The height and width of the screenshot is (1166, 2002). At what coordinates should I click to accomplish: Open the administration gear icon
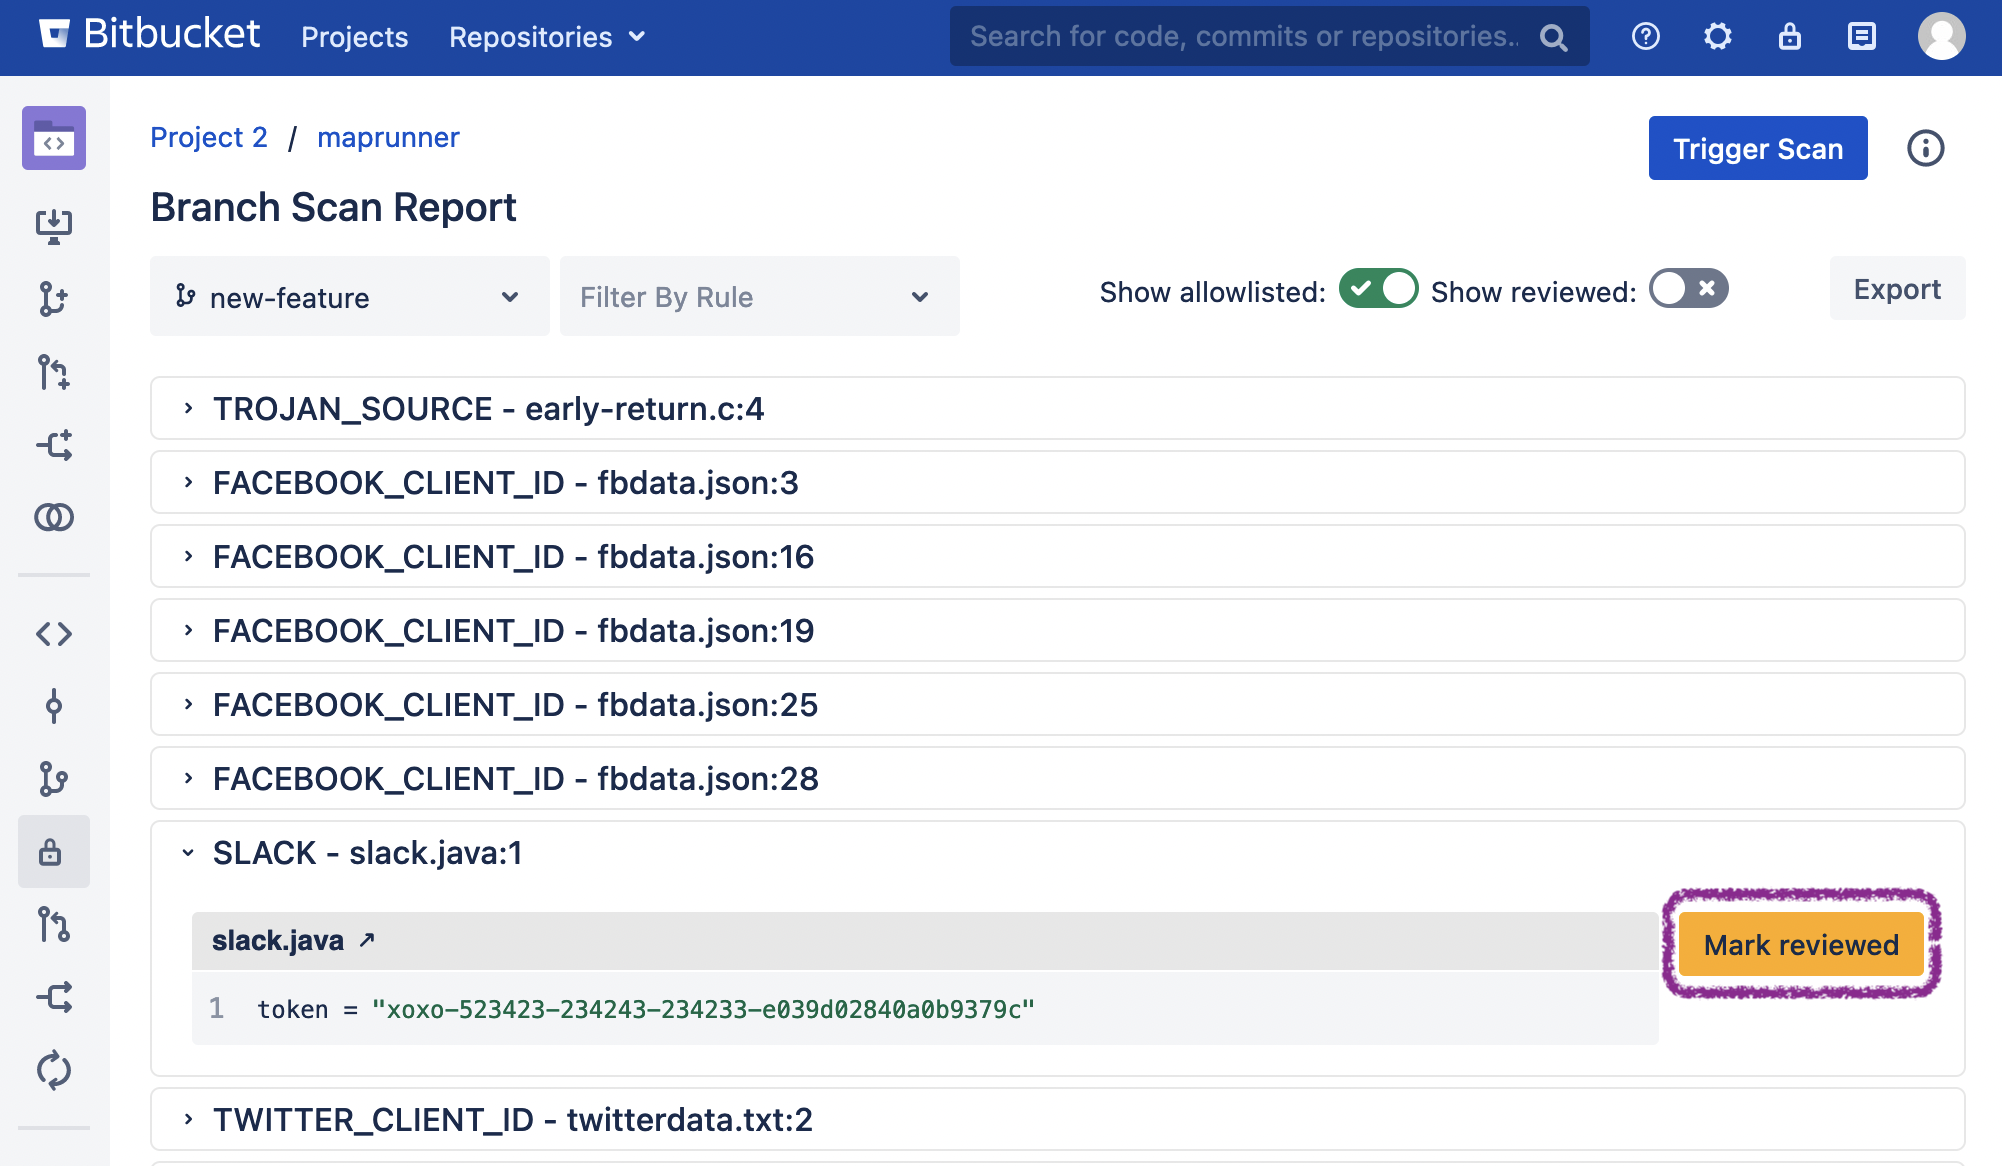(1717, 37)
